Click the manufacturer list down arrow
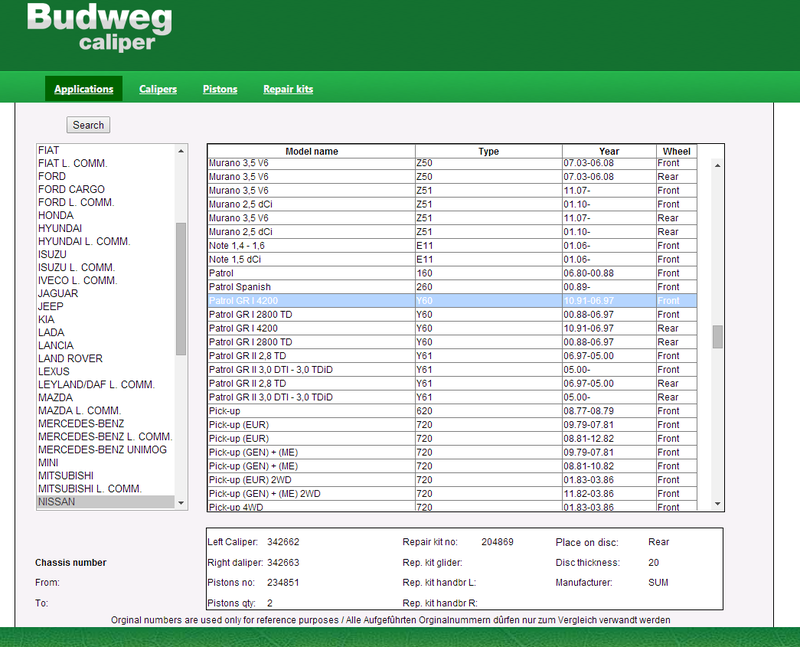The width and height of the screenshot is (800, 647). point(181,503)
